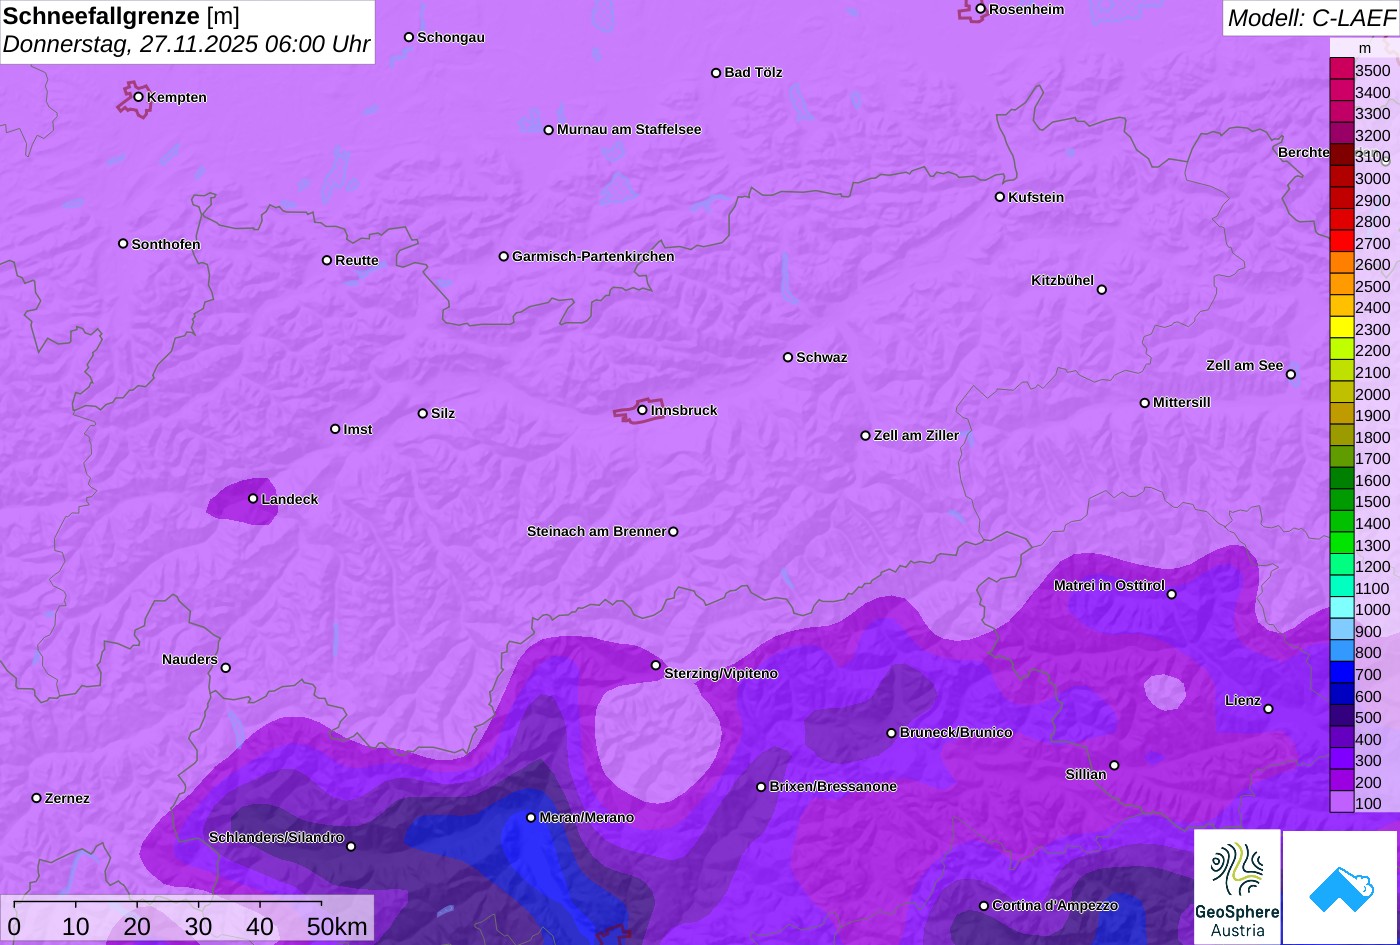Click the Kempten city marker

pos(139,97)
